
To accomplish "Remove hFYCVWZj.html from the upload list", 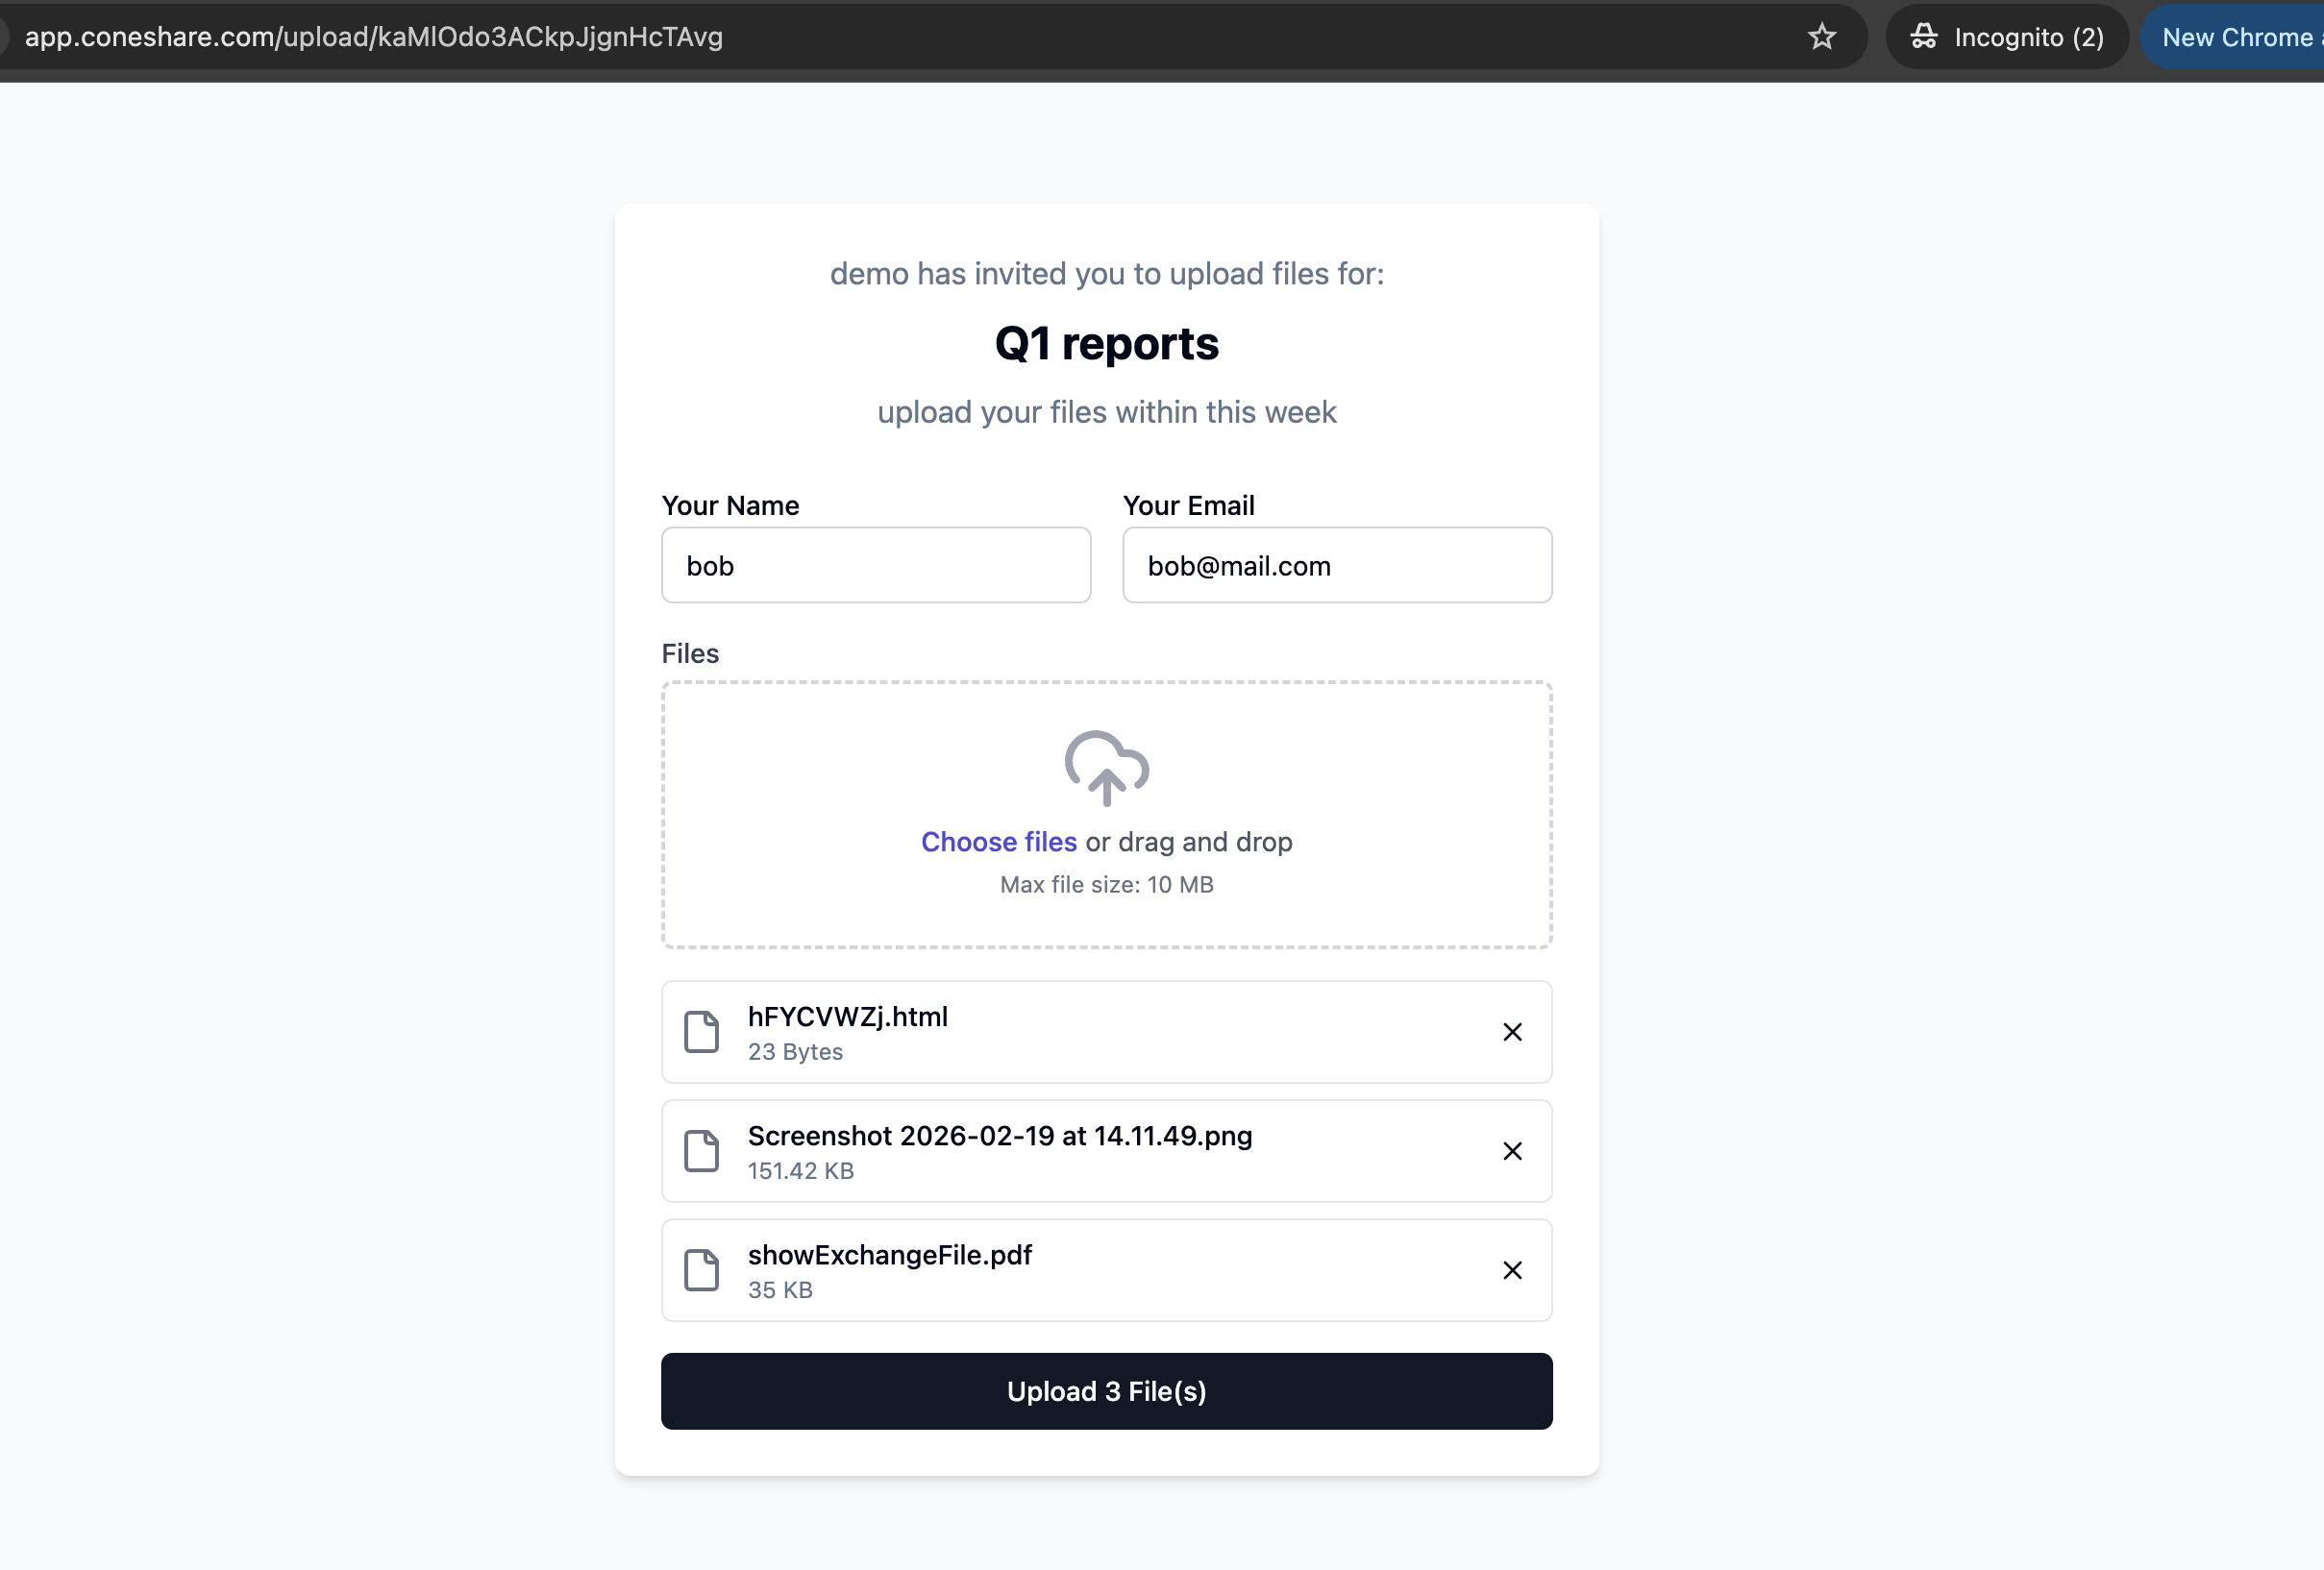I will [1512, 1031].
